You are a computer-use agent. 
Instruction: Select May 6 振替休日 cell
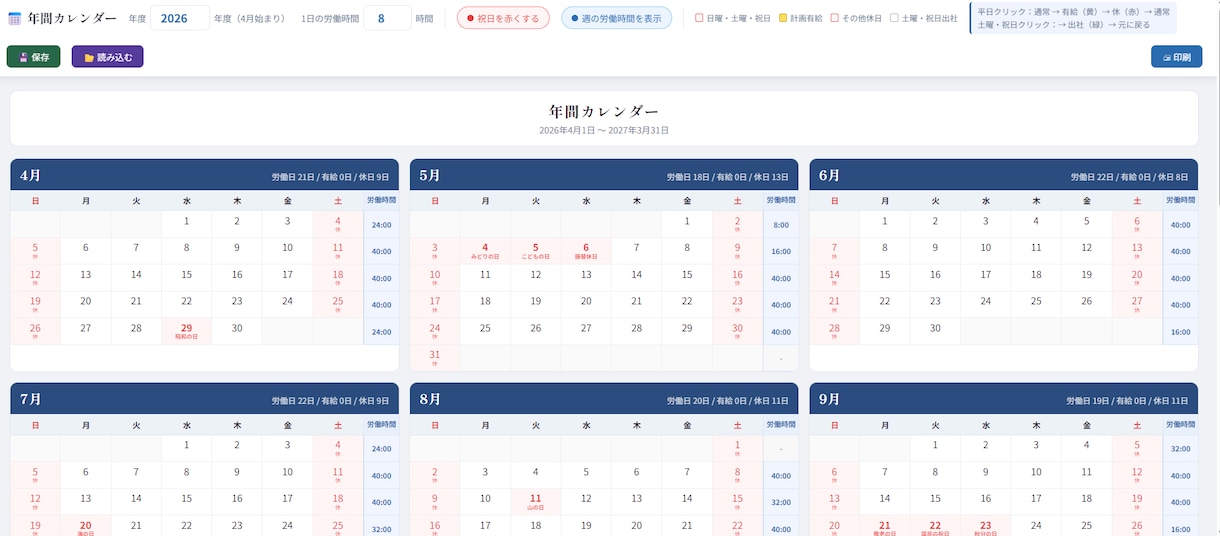(x=586, y=251)
